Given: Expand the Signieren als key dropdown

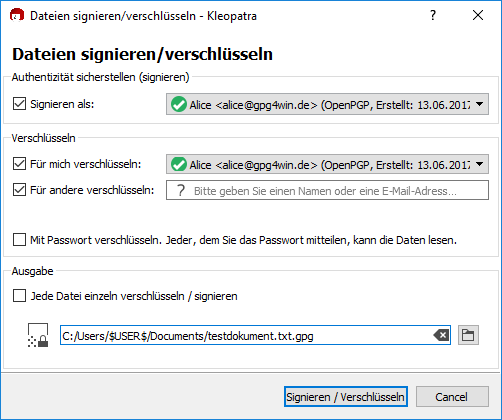Looking at the screenshot, I should (x=479, y=104).
